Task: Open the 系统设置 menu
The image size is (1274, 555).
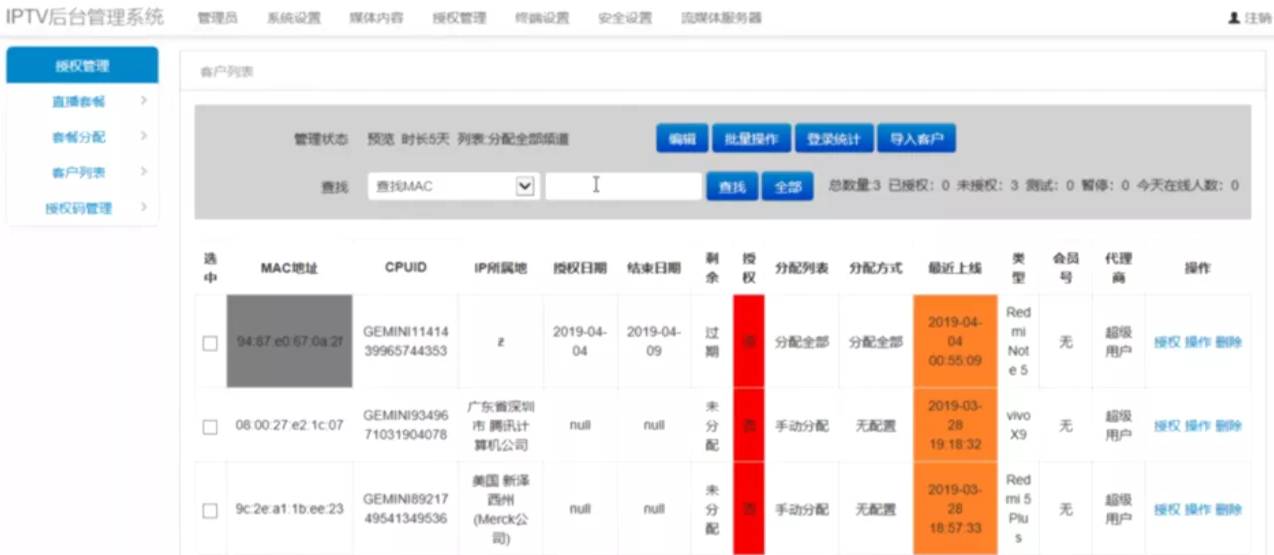Action: tap(293, 18)
